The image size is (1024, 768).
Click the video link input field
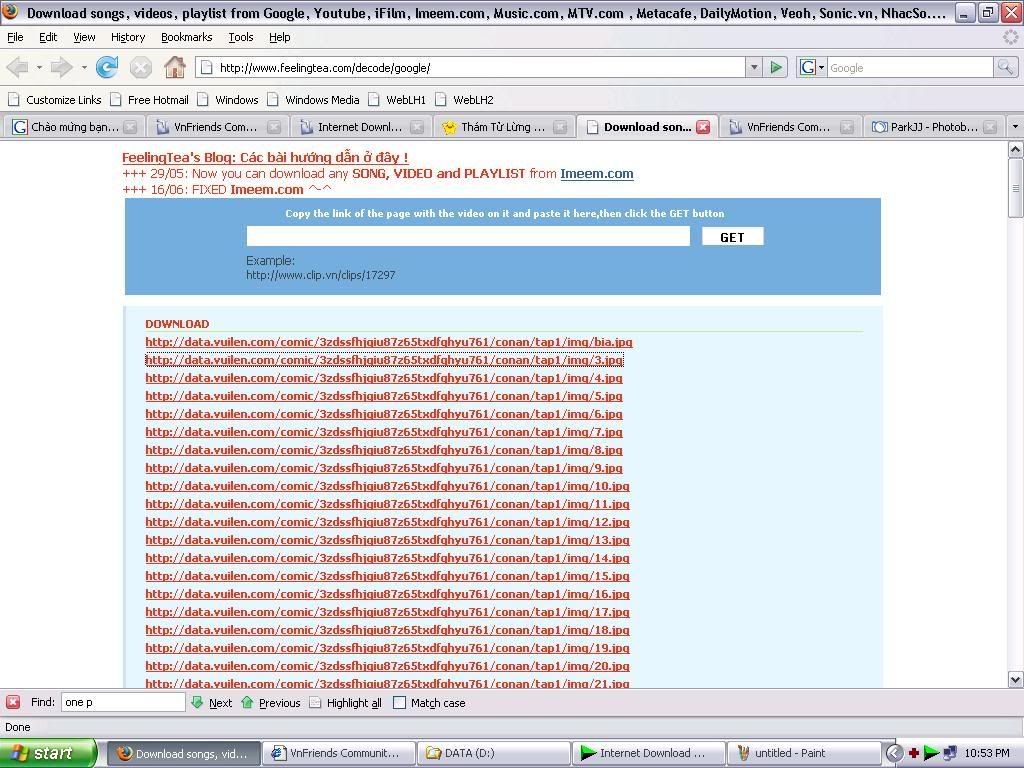tap(468, 236)
